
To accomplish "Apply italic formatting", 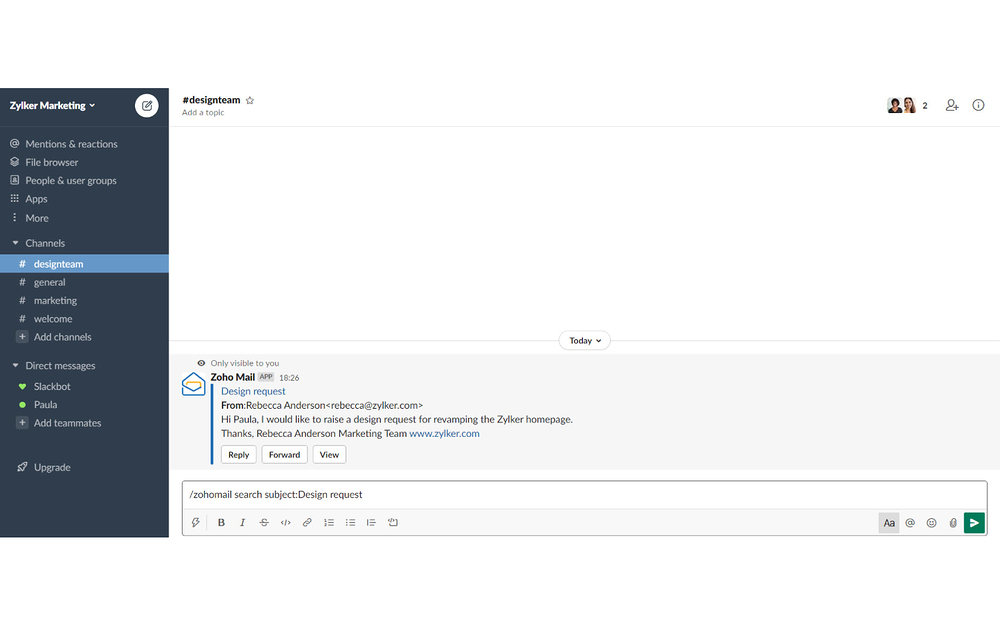I will coord(242,522).
